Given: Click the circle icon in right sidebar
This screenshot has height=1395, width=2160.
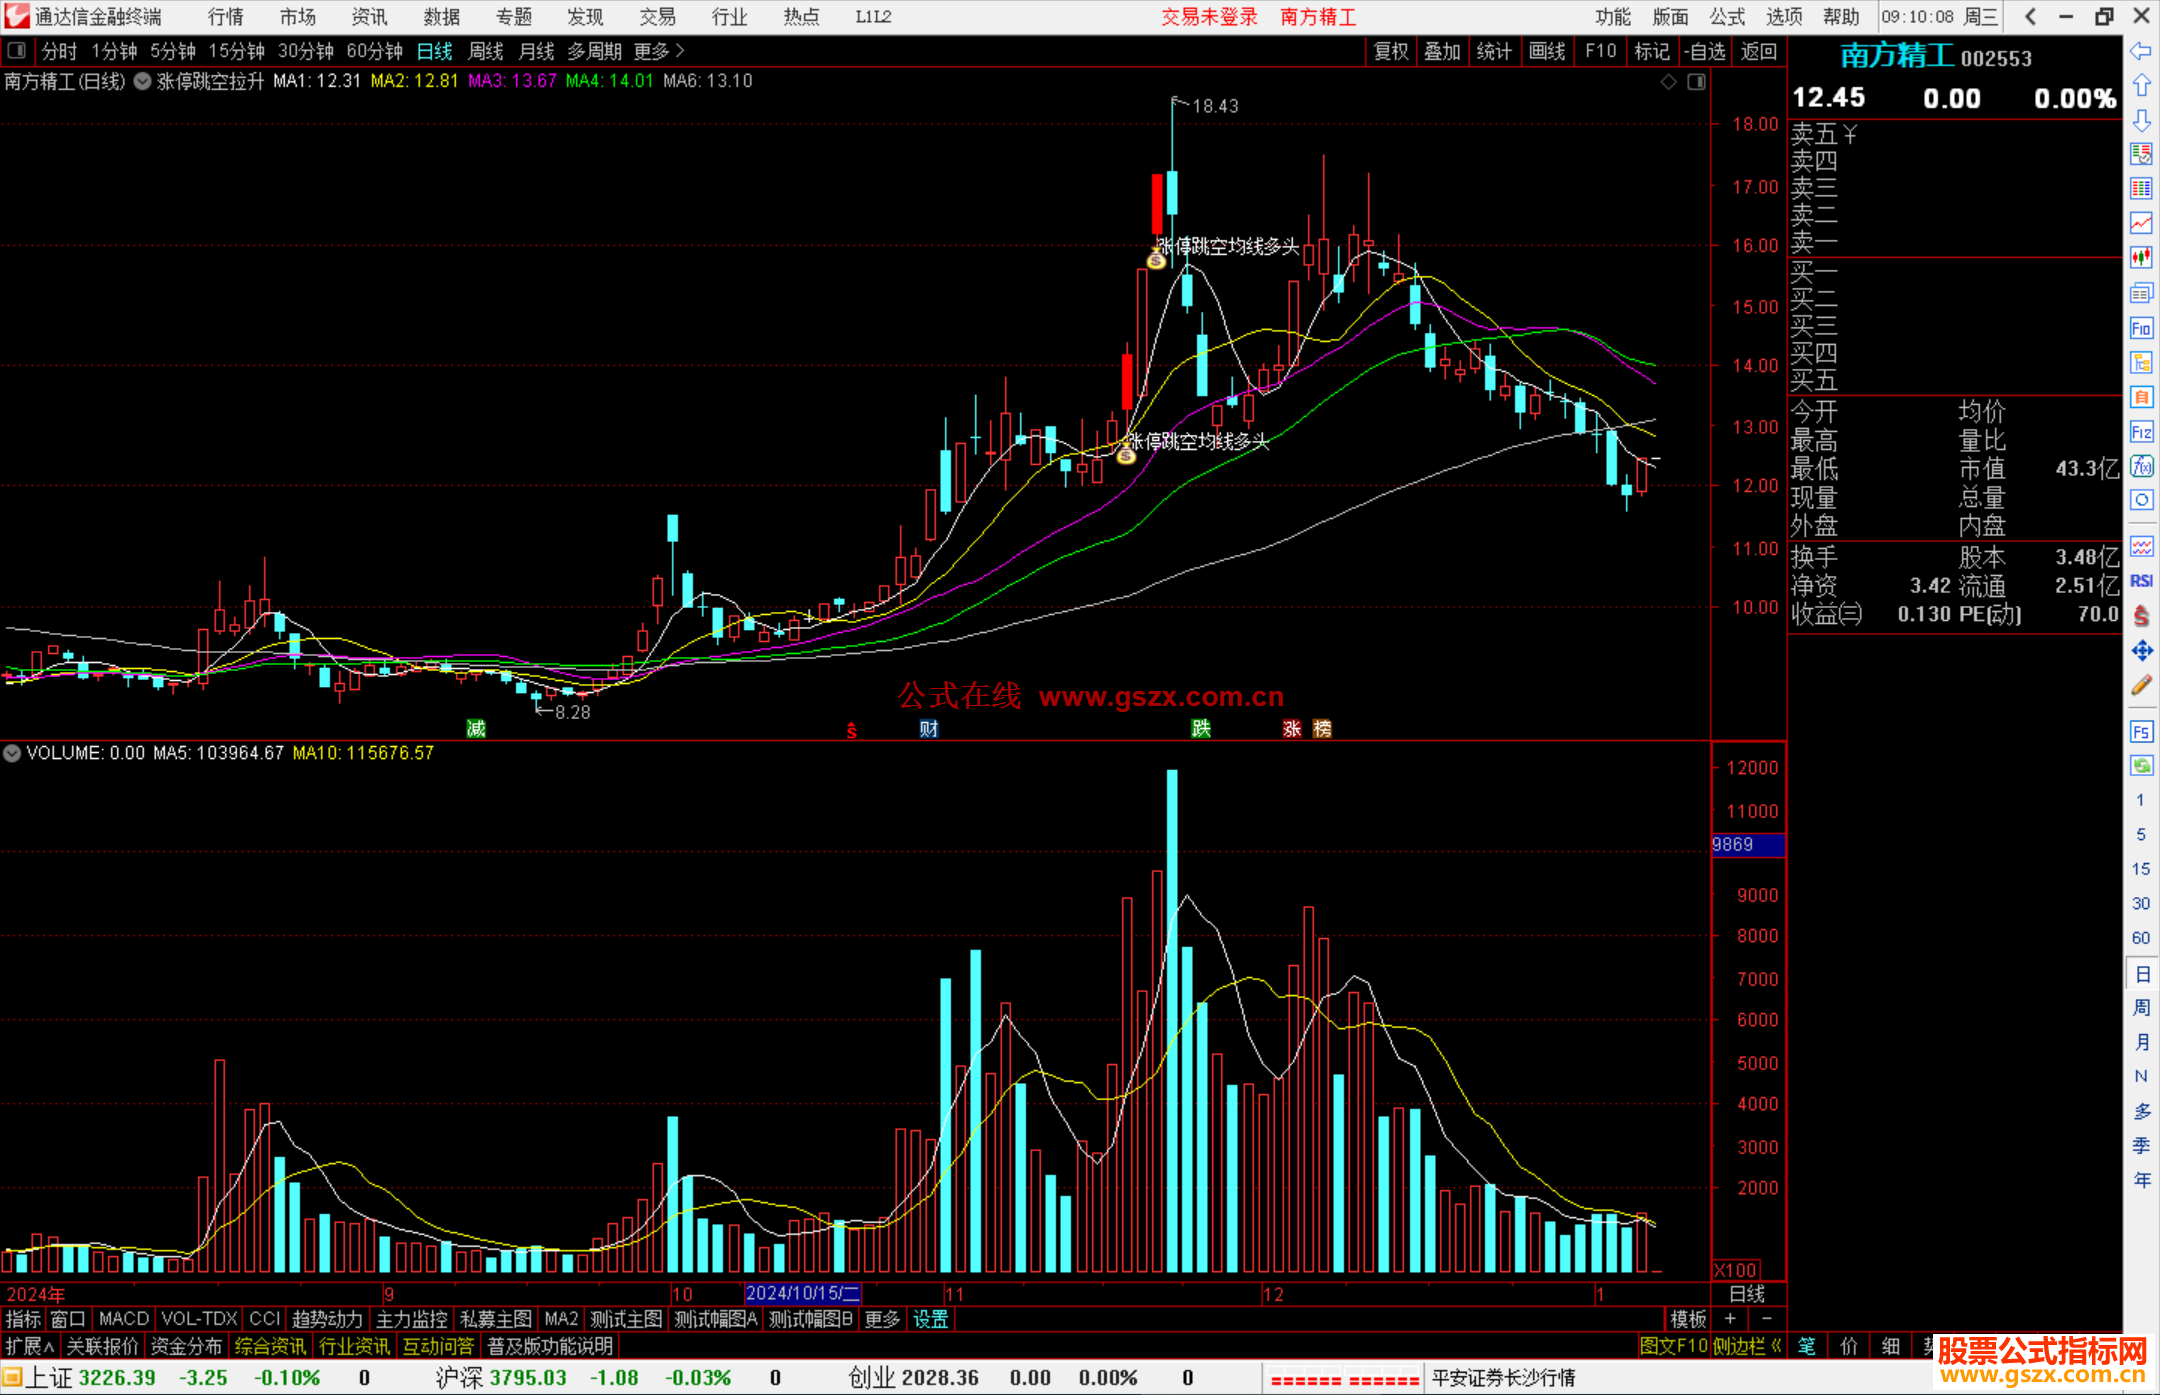Looking at the screenshot, I should point(2141,500).
